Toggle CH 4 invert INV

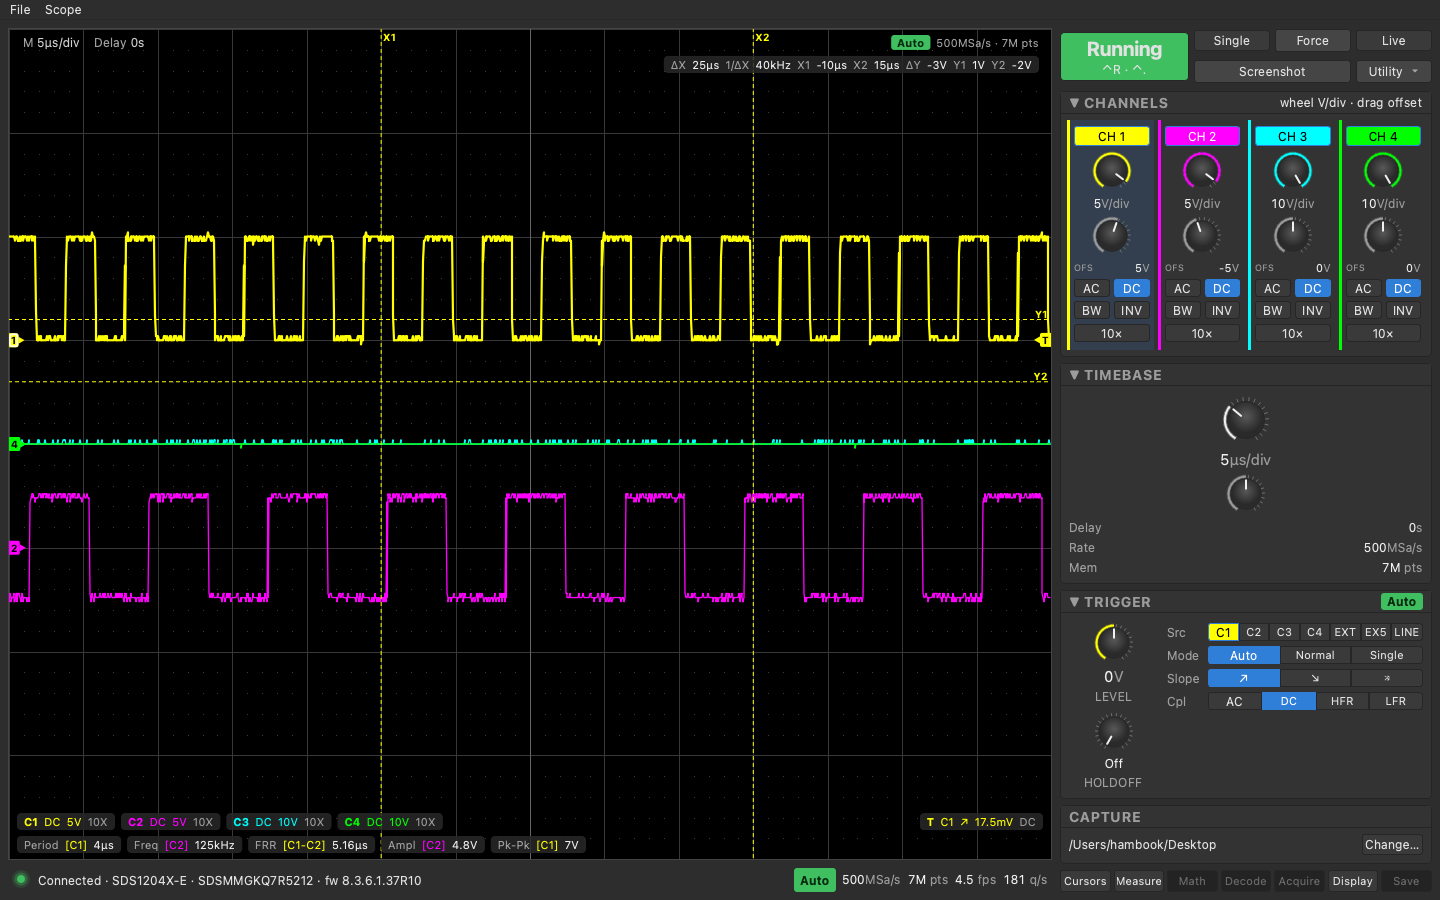coord(1403,311)
